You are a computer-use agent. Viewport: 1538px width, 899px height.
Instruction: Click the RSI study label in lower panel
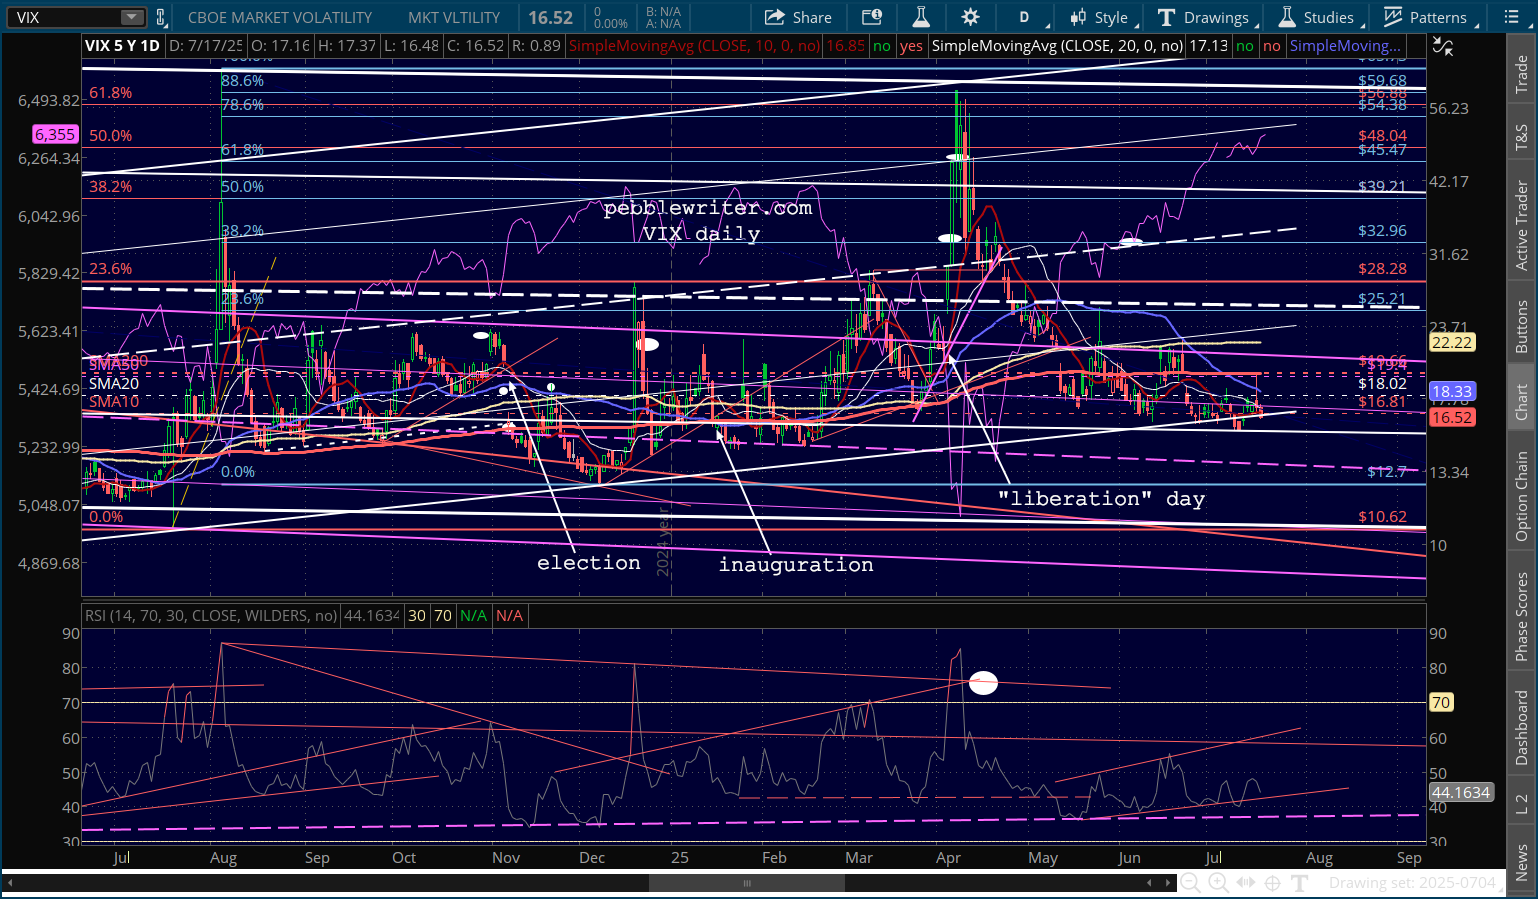pos(211,615)
